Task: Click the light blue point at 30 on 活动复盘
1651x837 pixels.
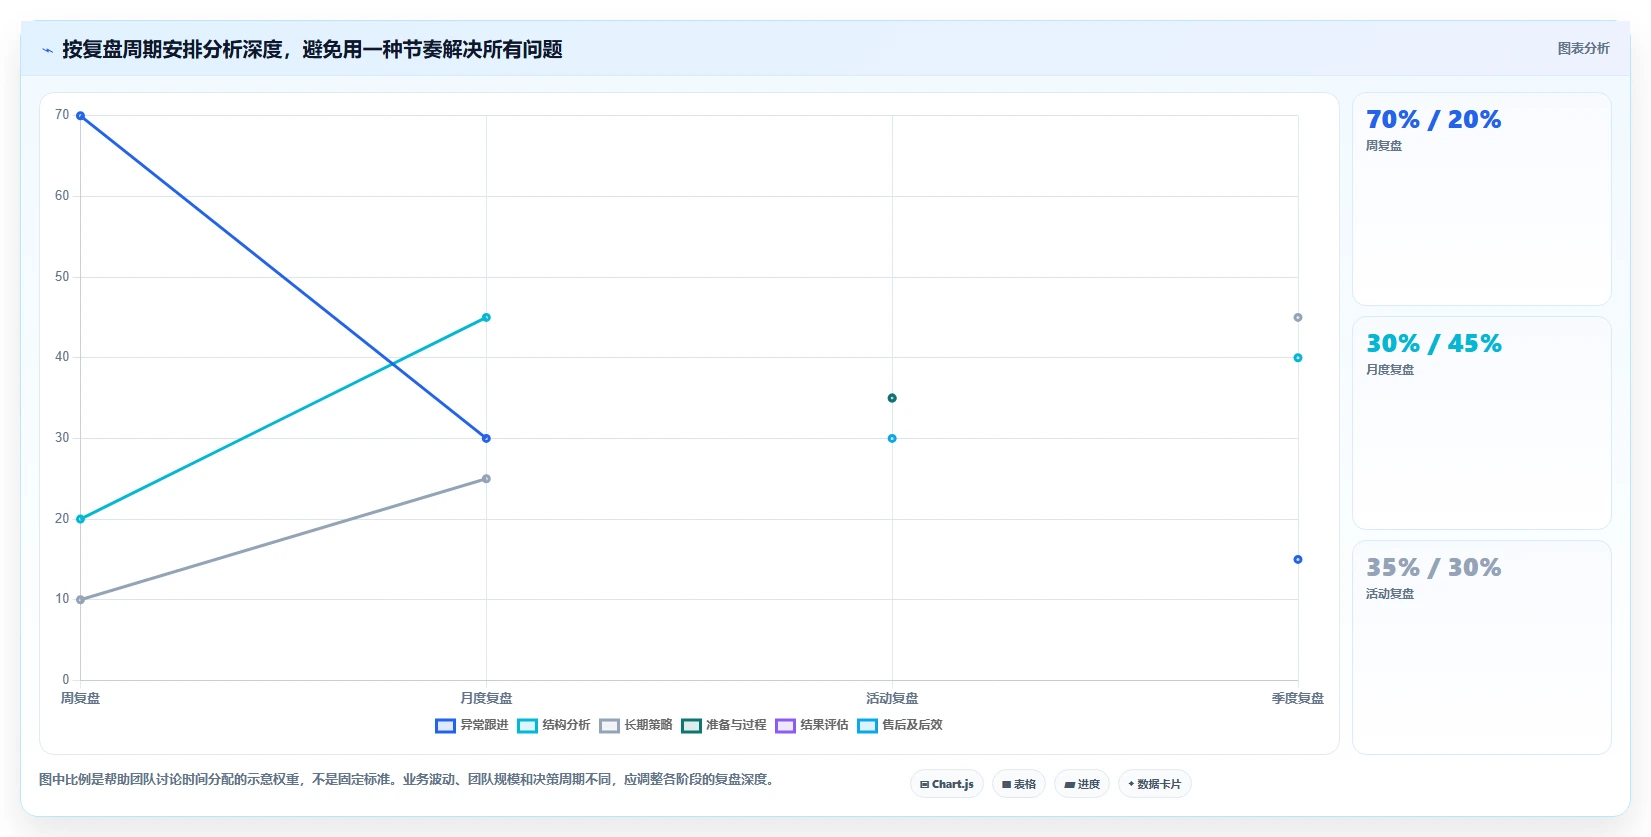Action: click(x=892, y=438)
